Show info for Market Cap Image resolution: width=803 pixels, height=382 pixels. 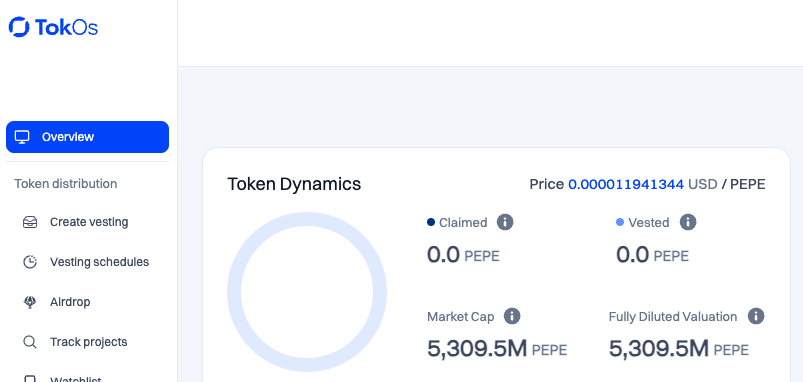click(512, 316)
